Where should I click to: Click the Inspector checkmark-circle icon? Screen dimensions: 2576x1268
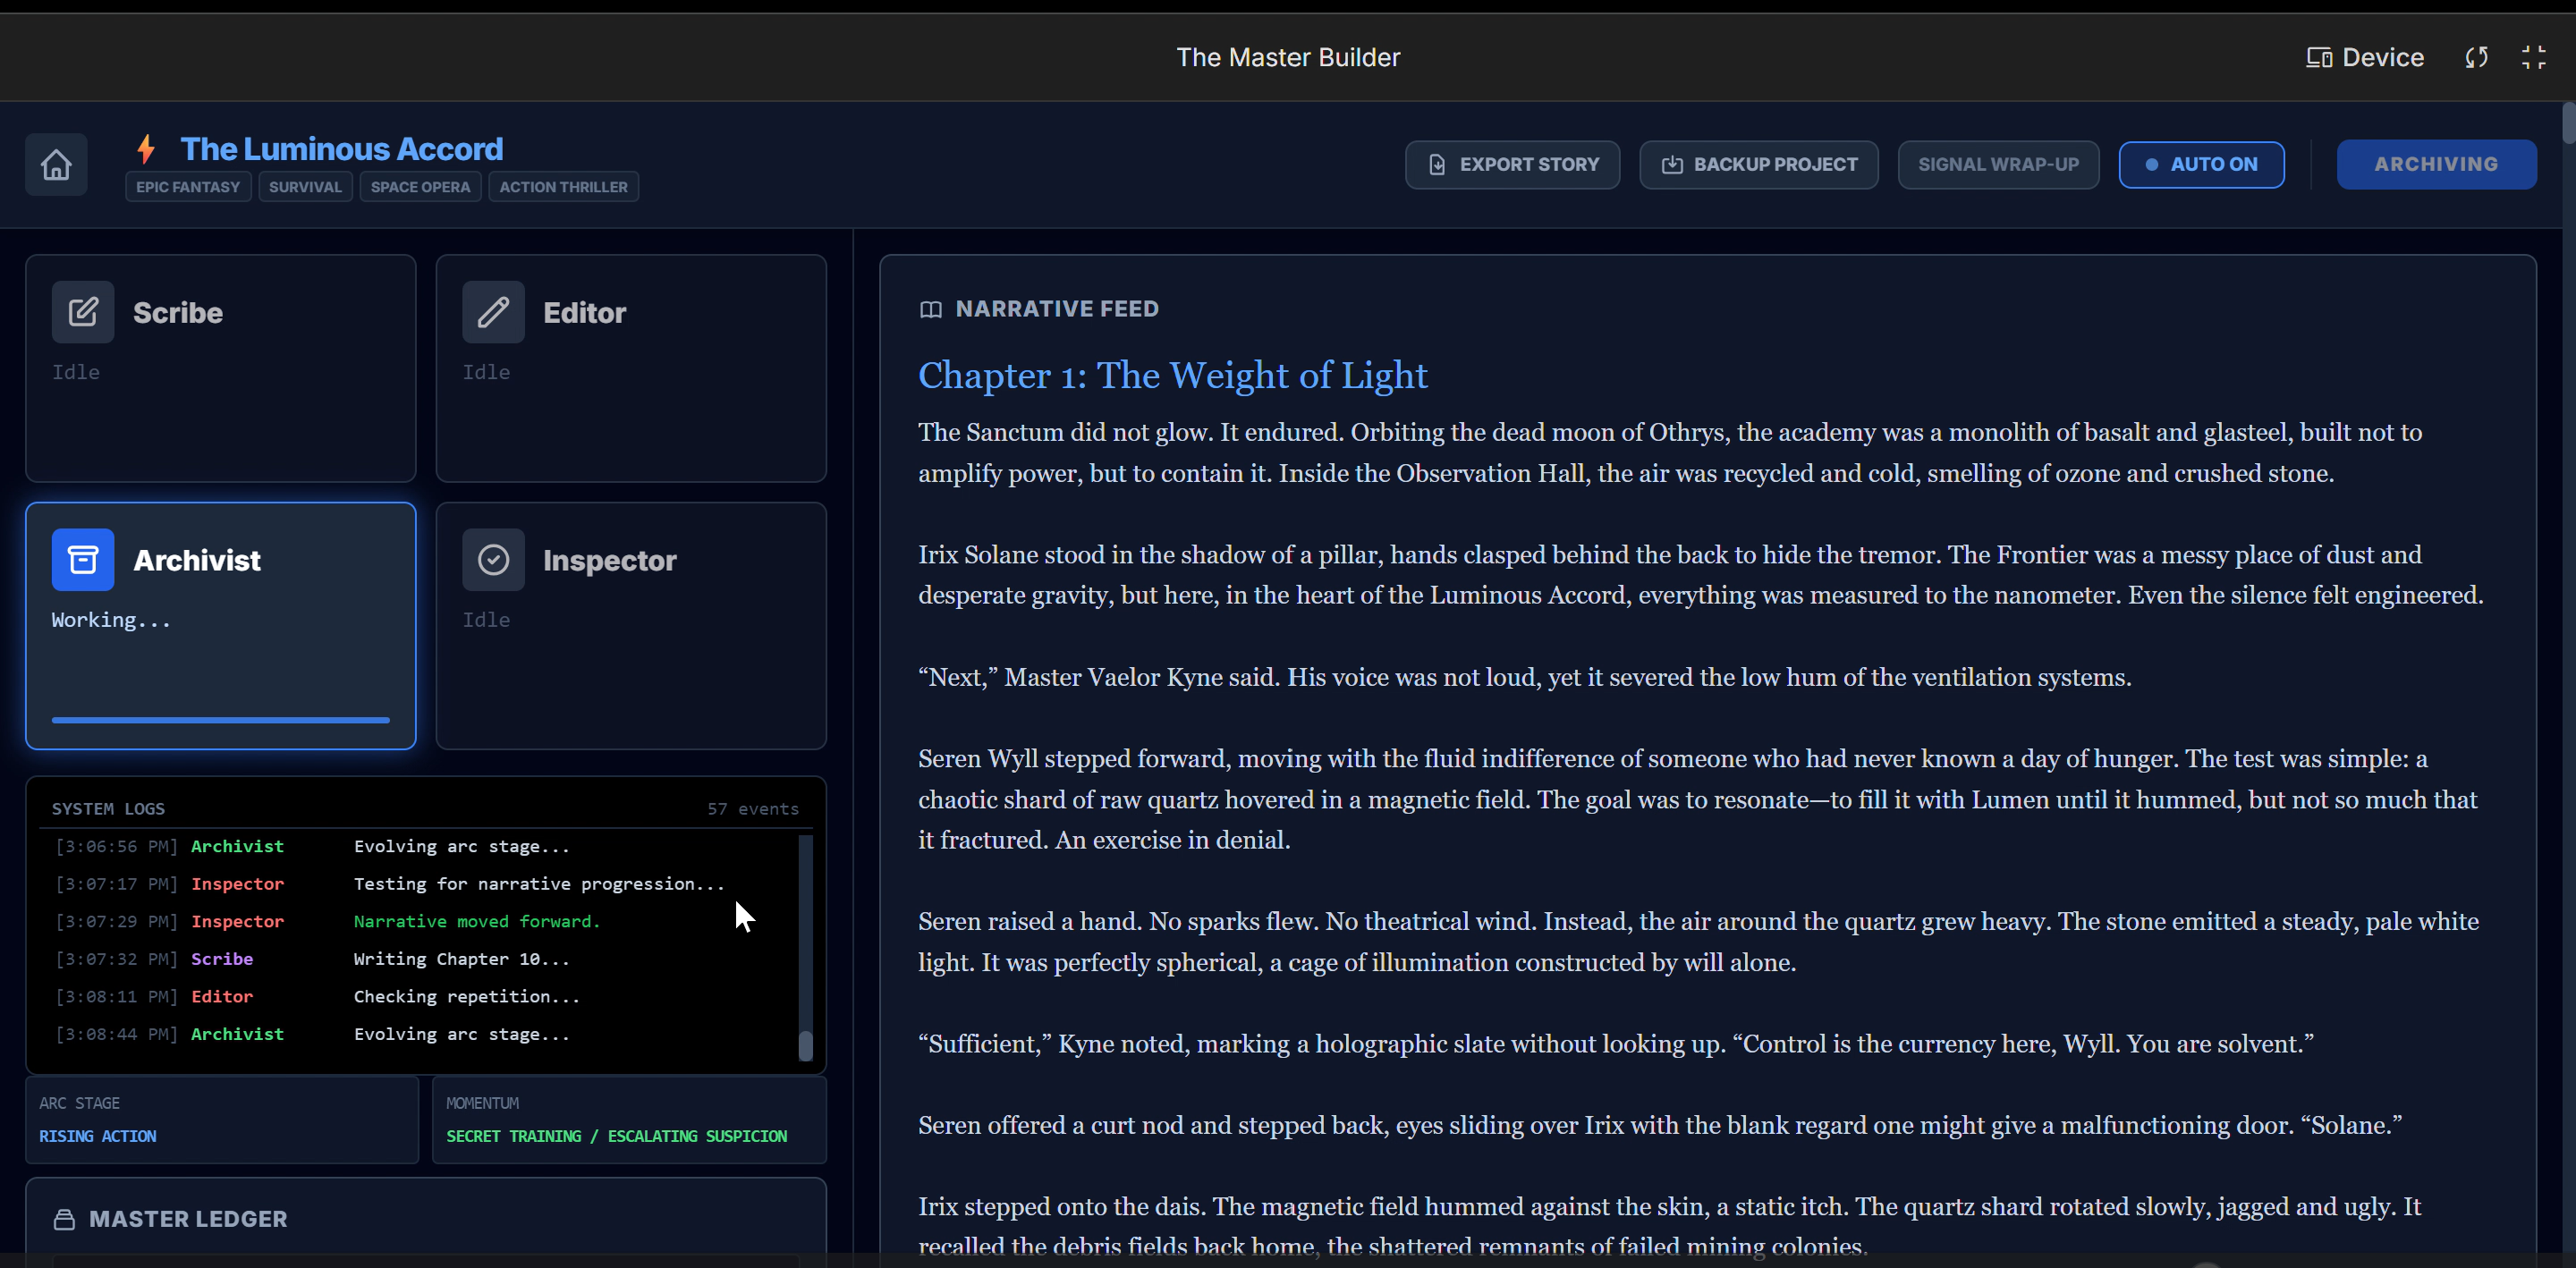point(493,560)
